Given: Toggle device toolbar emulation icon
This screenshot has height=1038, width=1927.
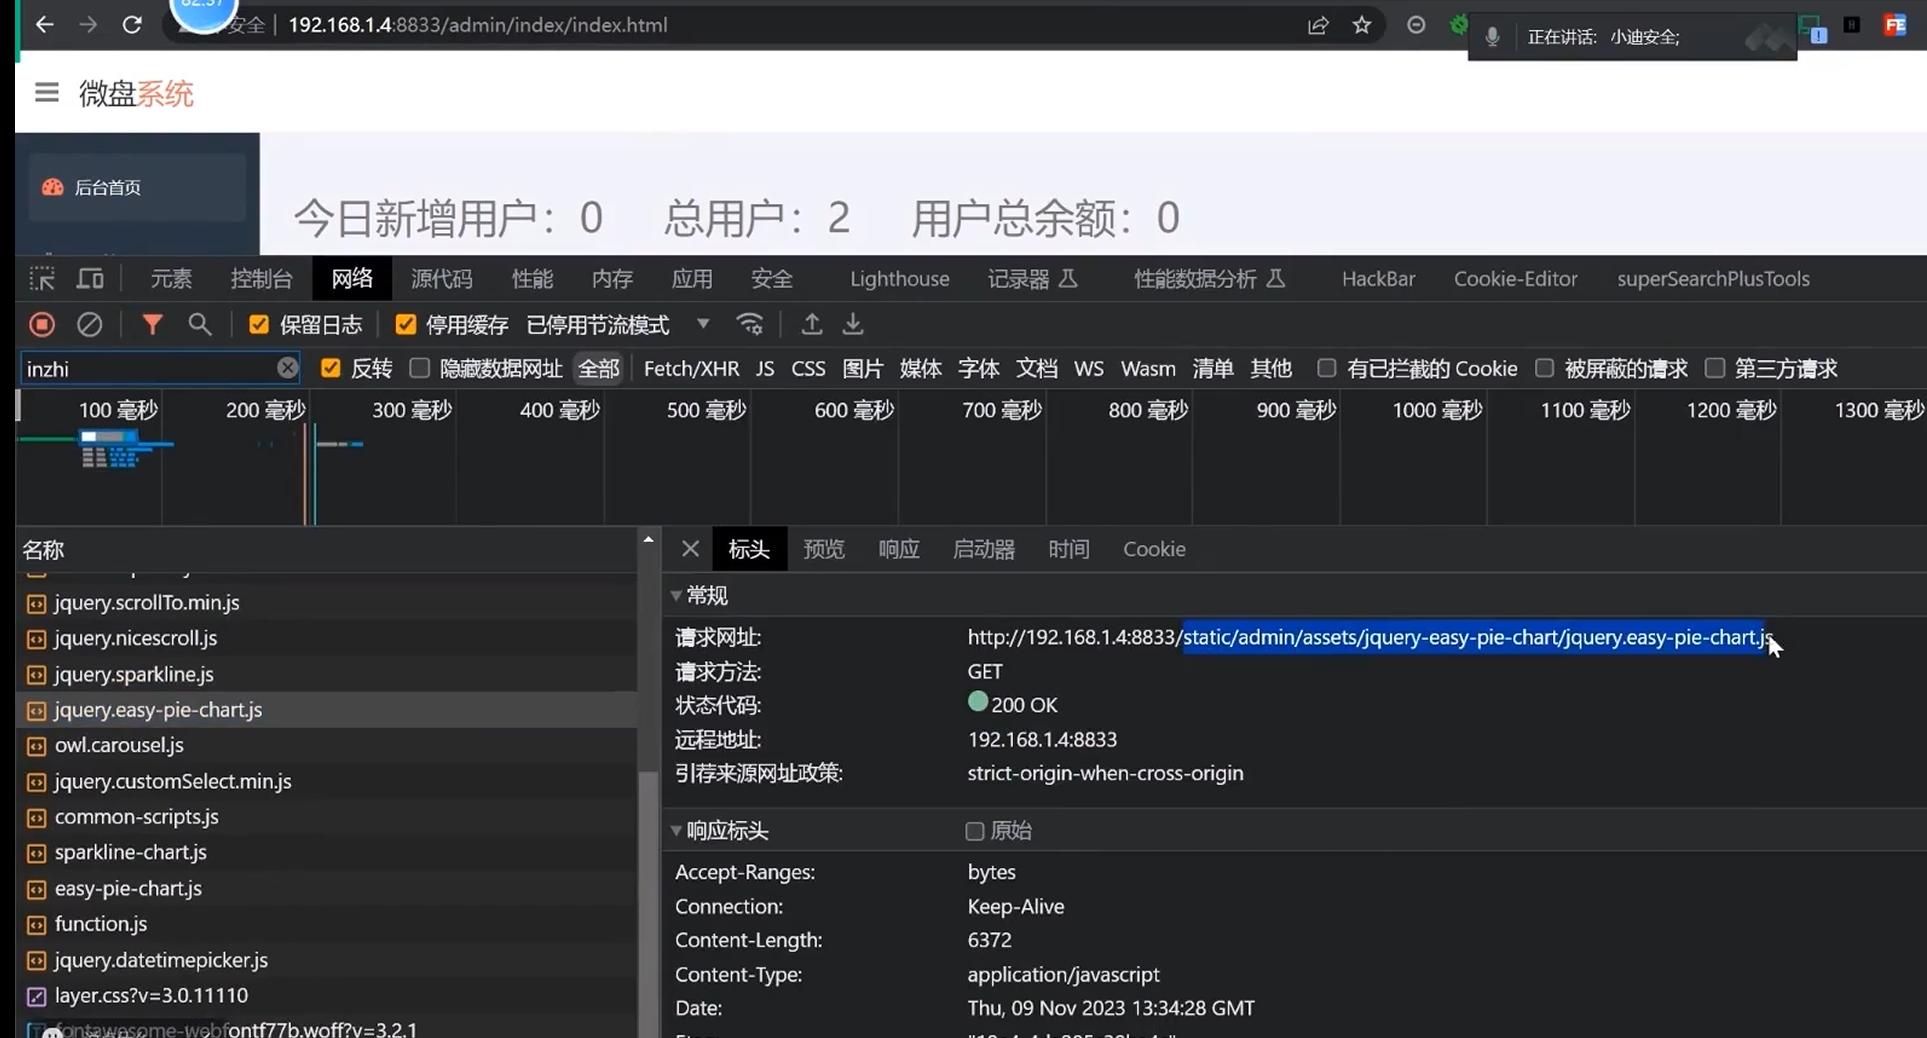Looking at the screenshot, I should coord(90,279).
